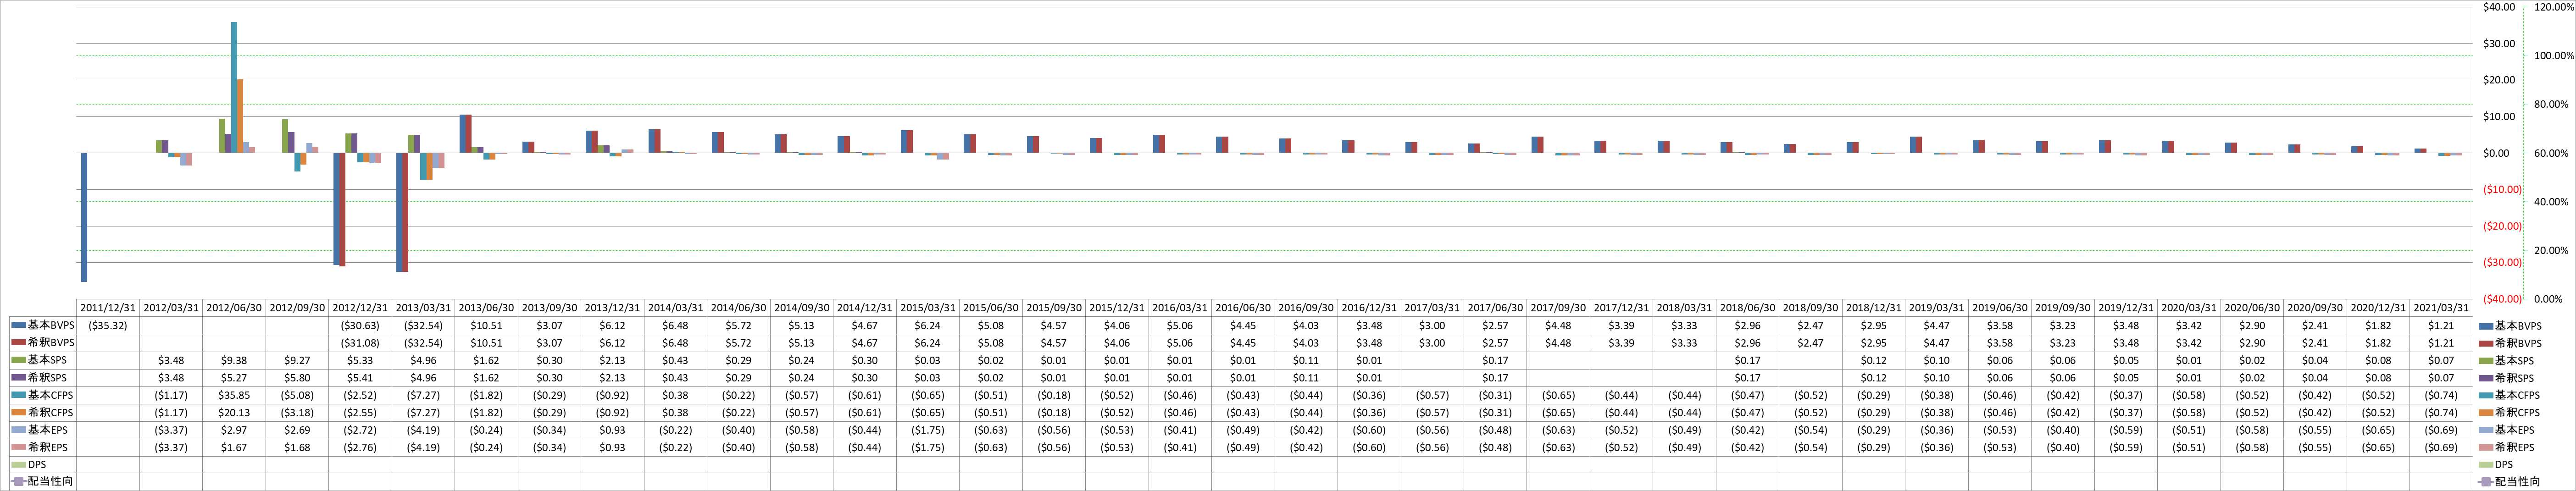Click the $5.80 cell
Viewport: 2576px width, 491px height.
(297, 378)
